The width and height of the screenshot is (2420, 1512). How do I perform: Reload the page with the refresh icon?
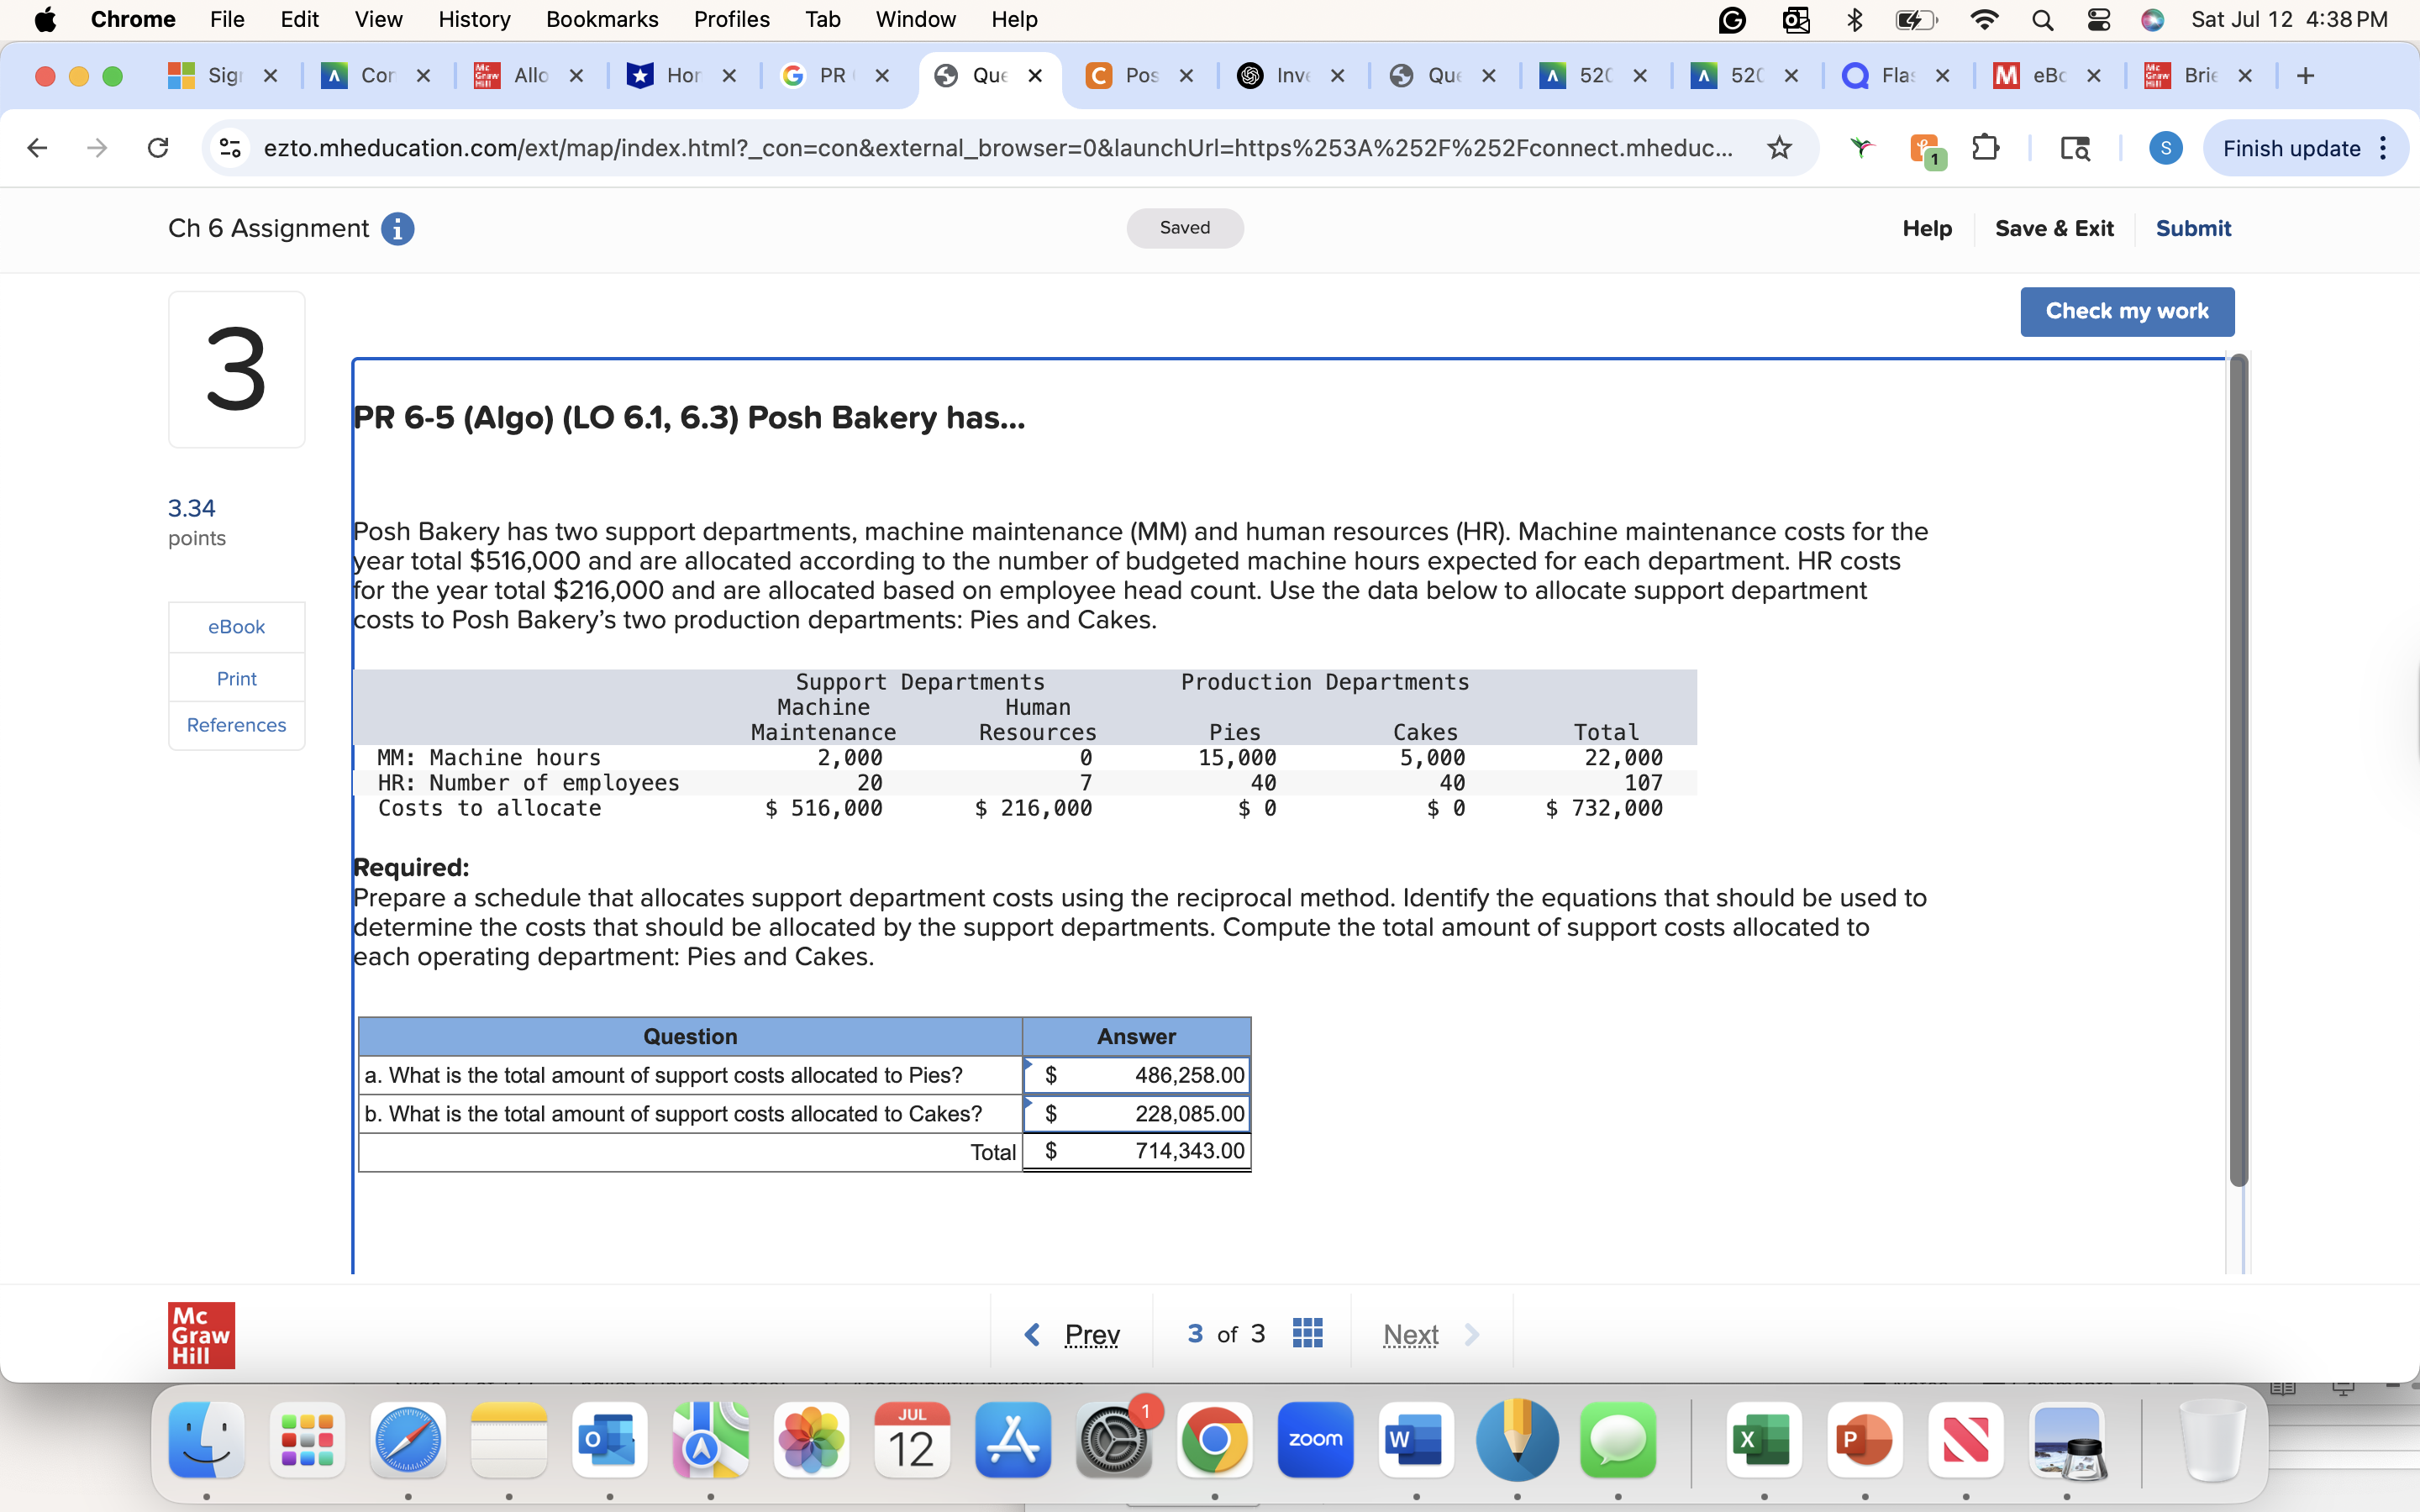point(157,148)
